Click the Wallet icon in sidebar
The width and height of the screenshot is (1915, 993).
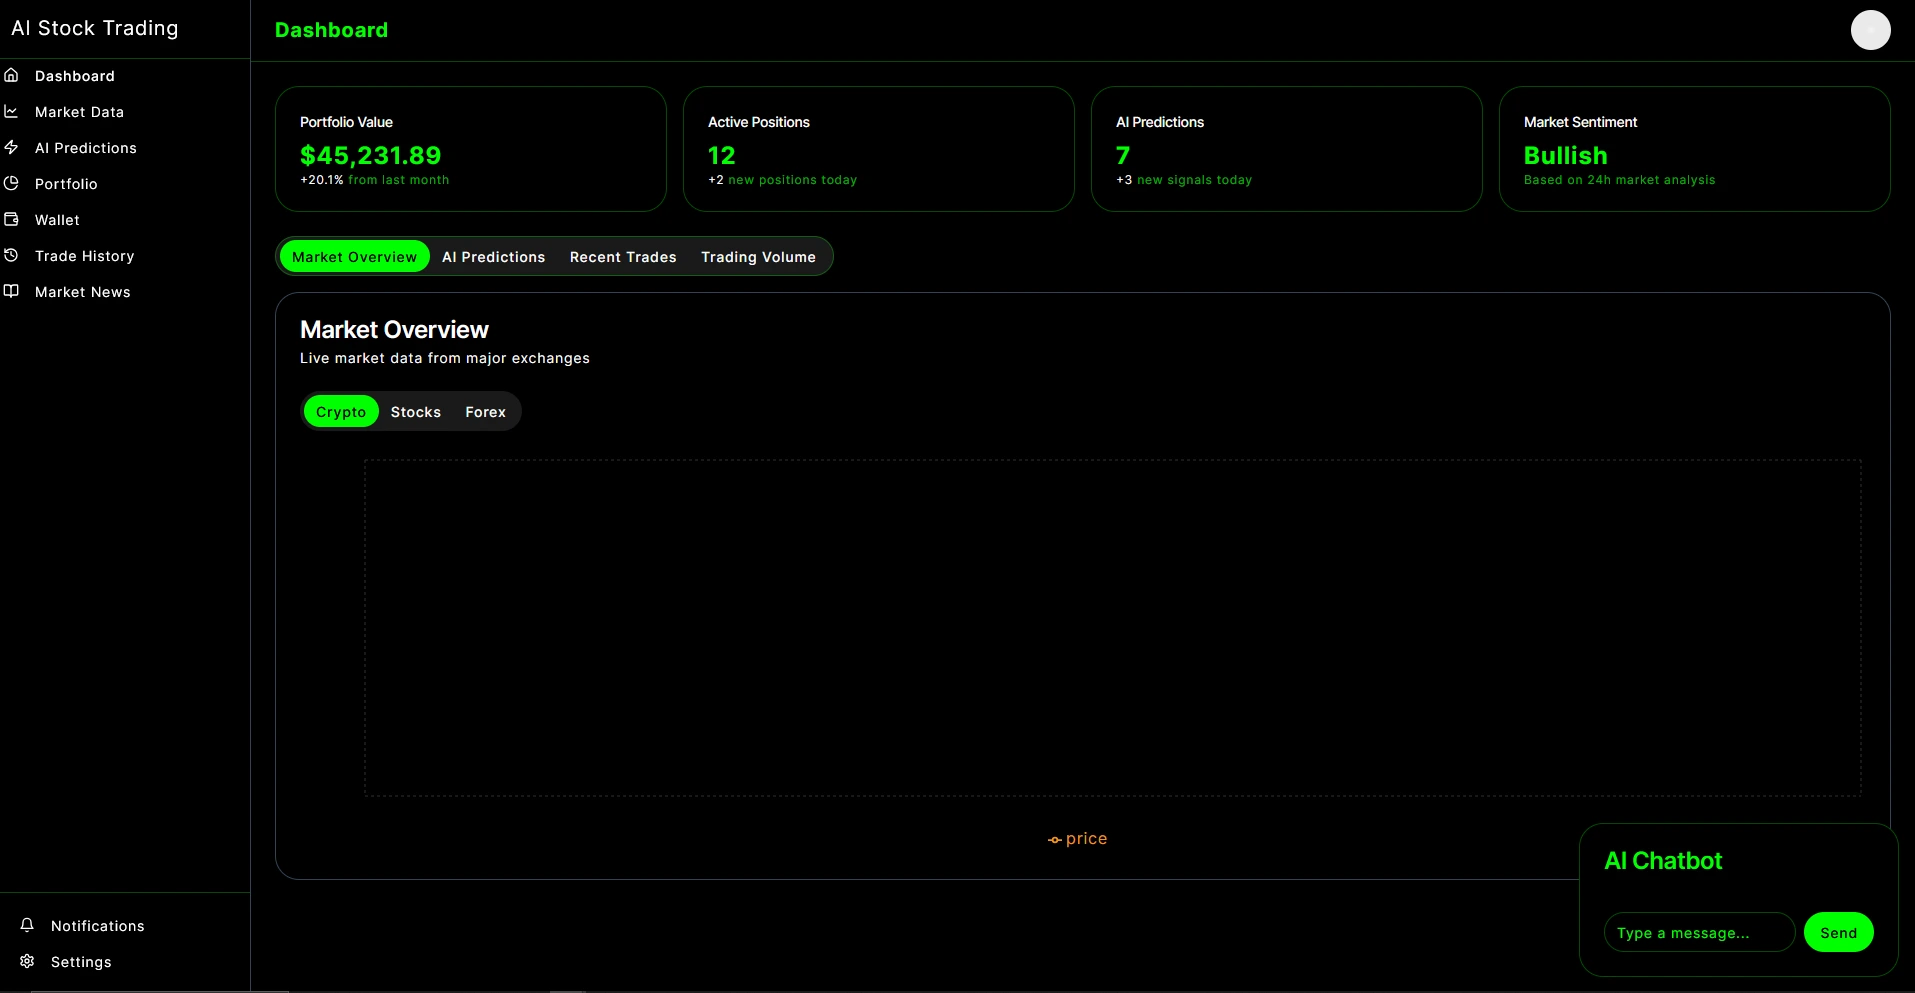click(x=12, y=220)
